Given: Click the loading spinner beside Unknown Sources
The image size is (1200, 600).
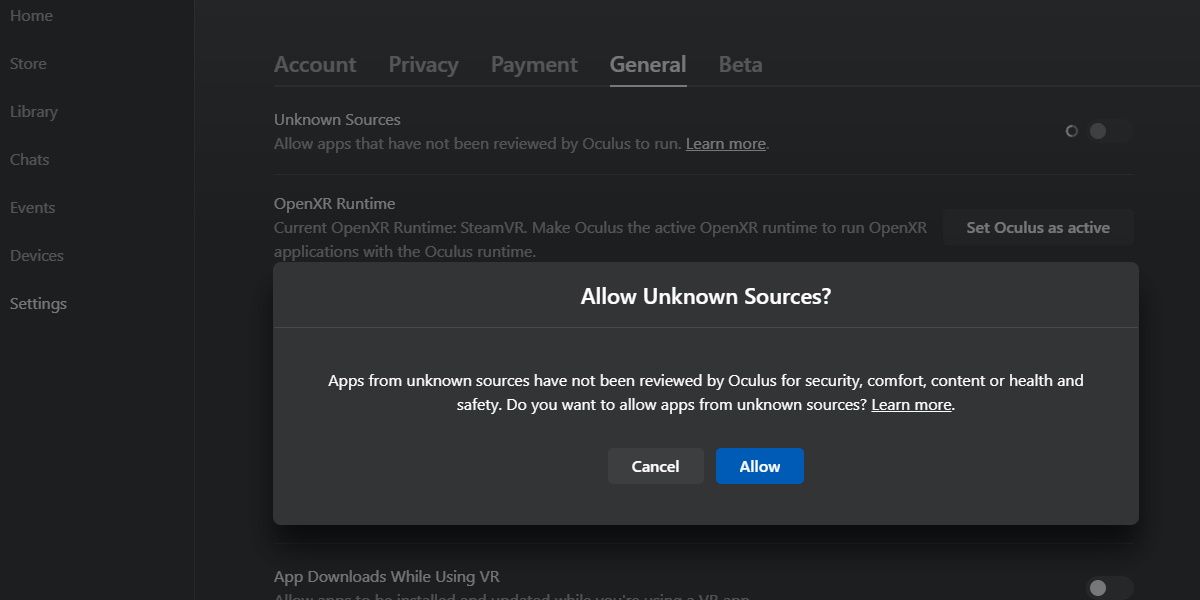Looking at the screenshot, I should 1072,131.
